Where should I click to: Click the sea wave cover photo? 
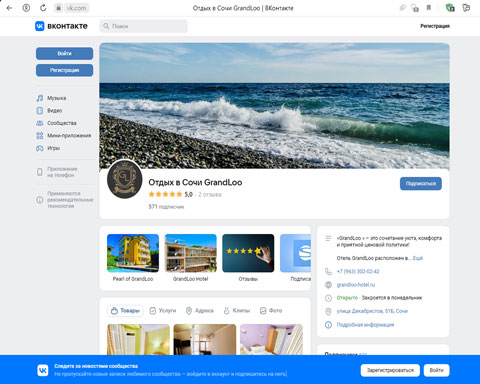point(274,106)
